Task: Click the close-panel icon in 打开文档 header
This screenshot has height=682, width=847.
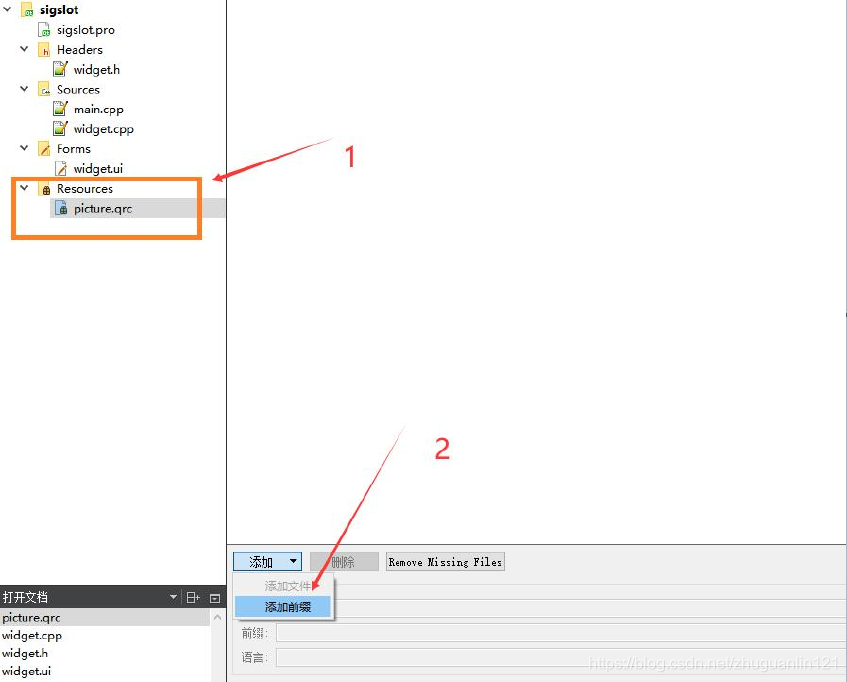Action: click(x=215, y=598)
